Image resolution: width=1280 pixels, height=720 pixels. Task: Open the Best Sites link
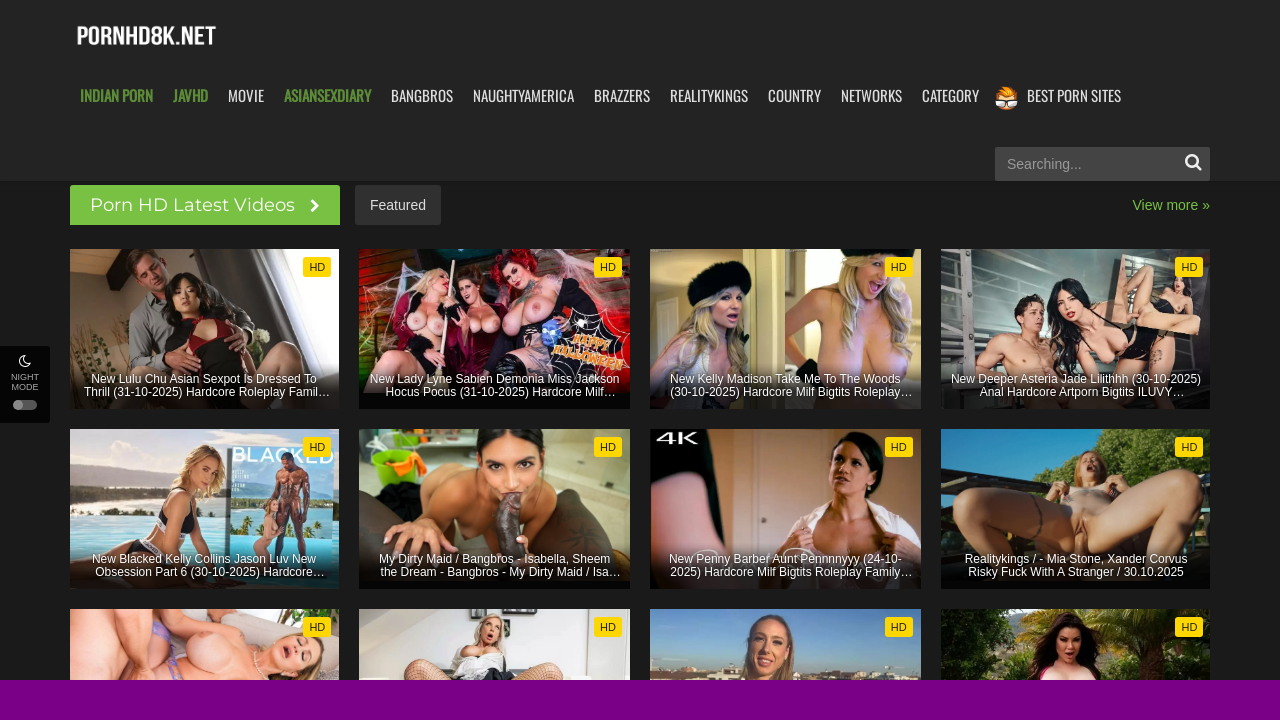click(1074, 96)
